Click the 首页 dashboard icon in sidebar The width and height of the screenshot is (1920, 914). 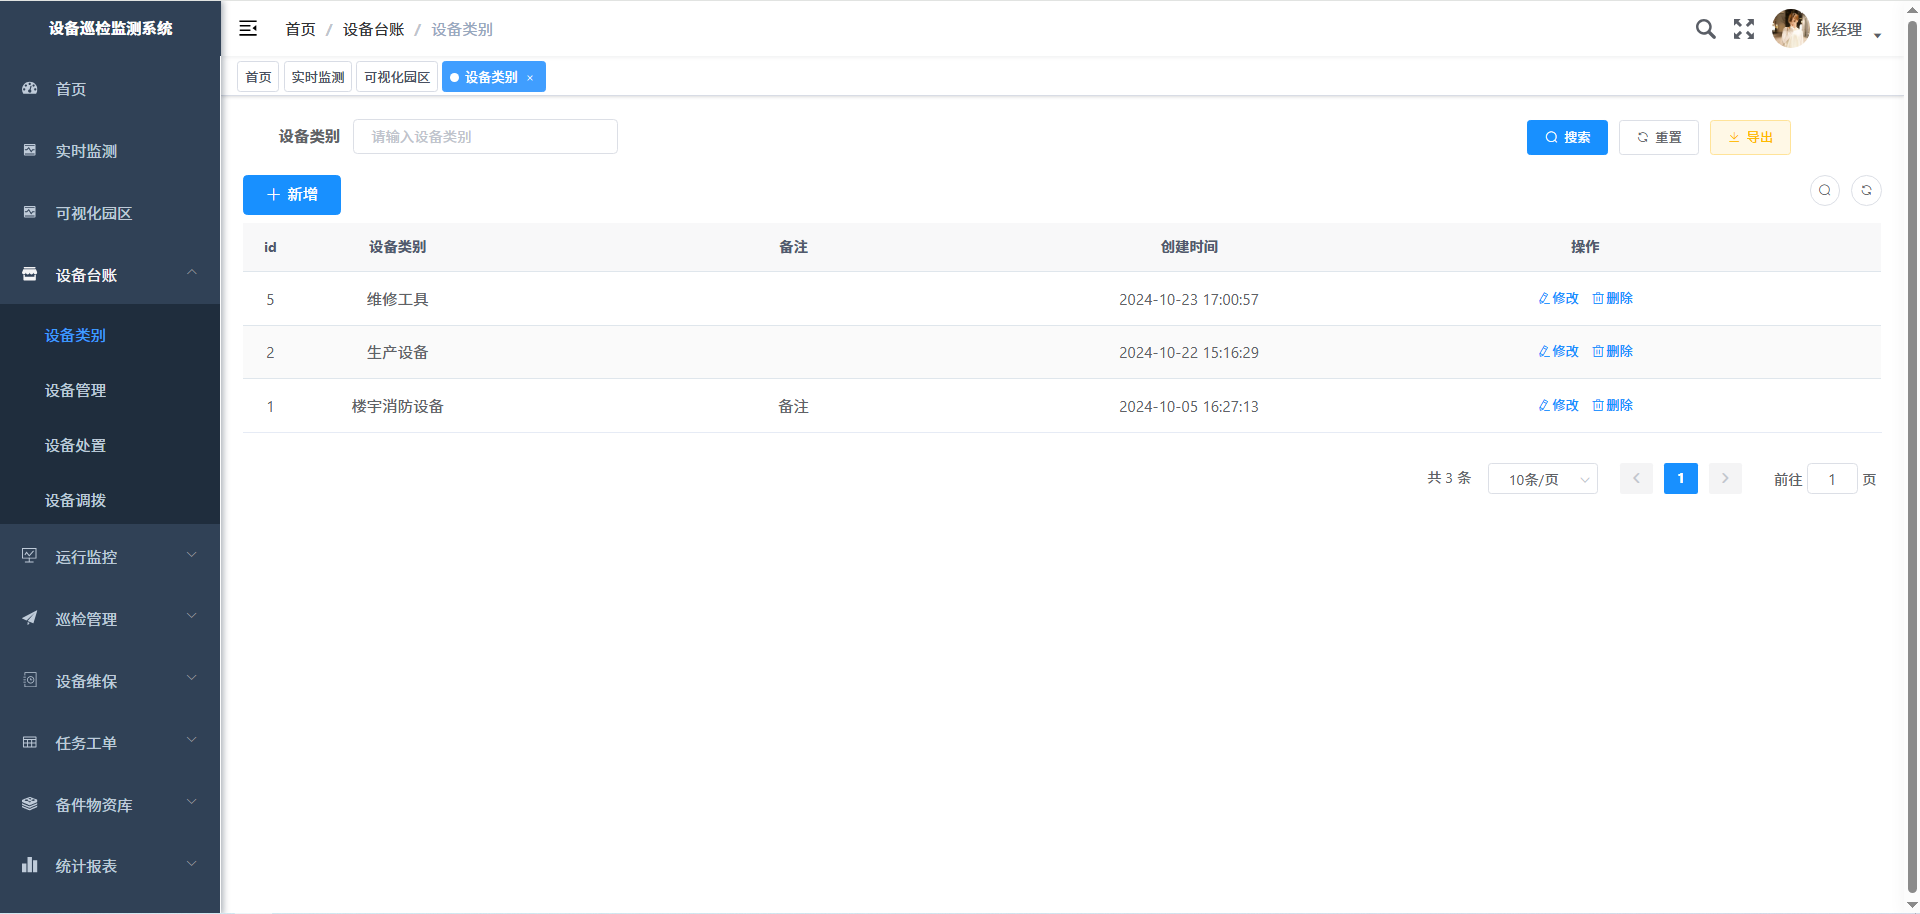tap(30, 89)
